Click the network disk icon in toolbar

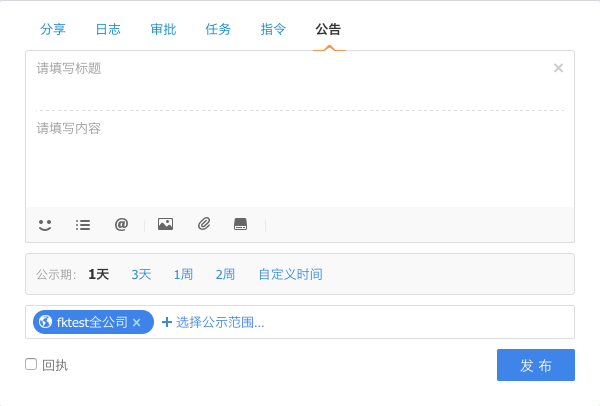tap(240, 225)
